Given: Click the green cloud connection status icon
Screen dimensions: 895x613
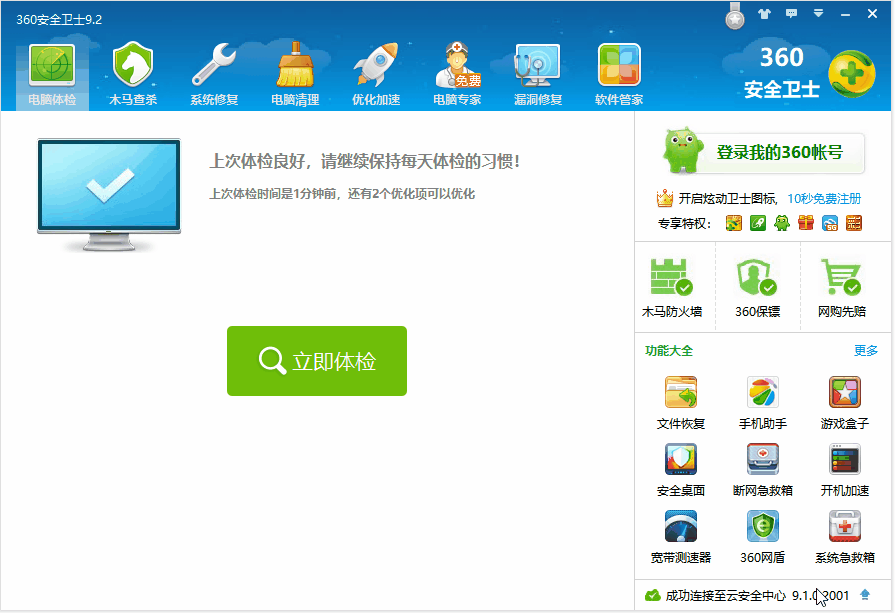Looking at the screenshot, I should [652, 595].
